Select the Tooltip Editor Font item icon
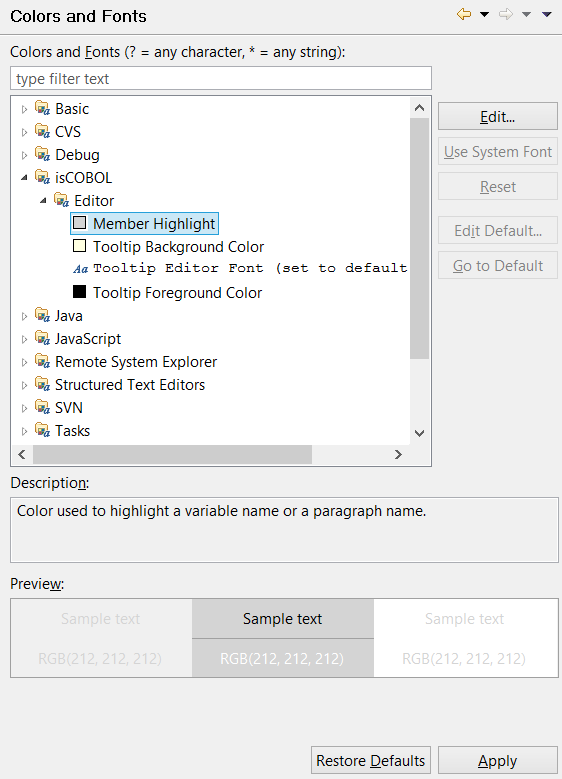The height and width of the screenshot is (779, 562). click(80, 269)
